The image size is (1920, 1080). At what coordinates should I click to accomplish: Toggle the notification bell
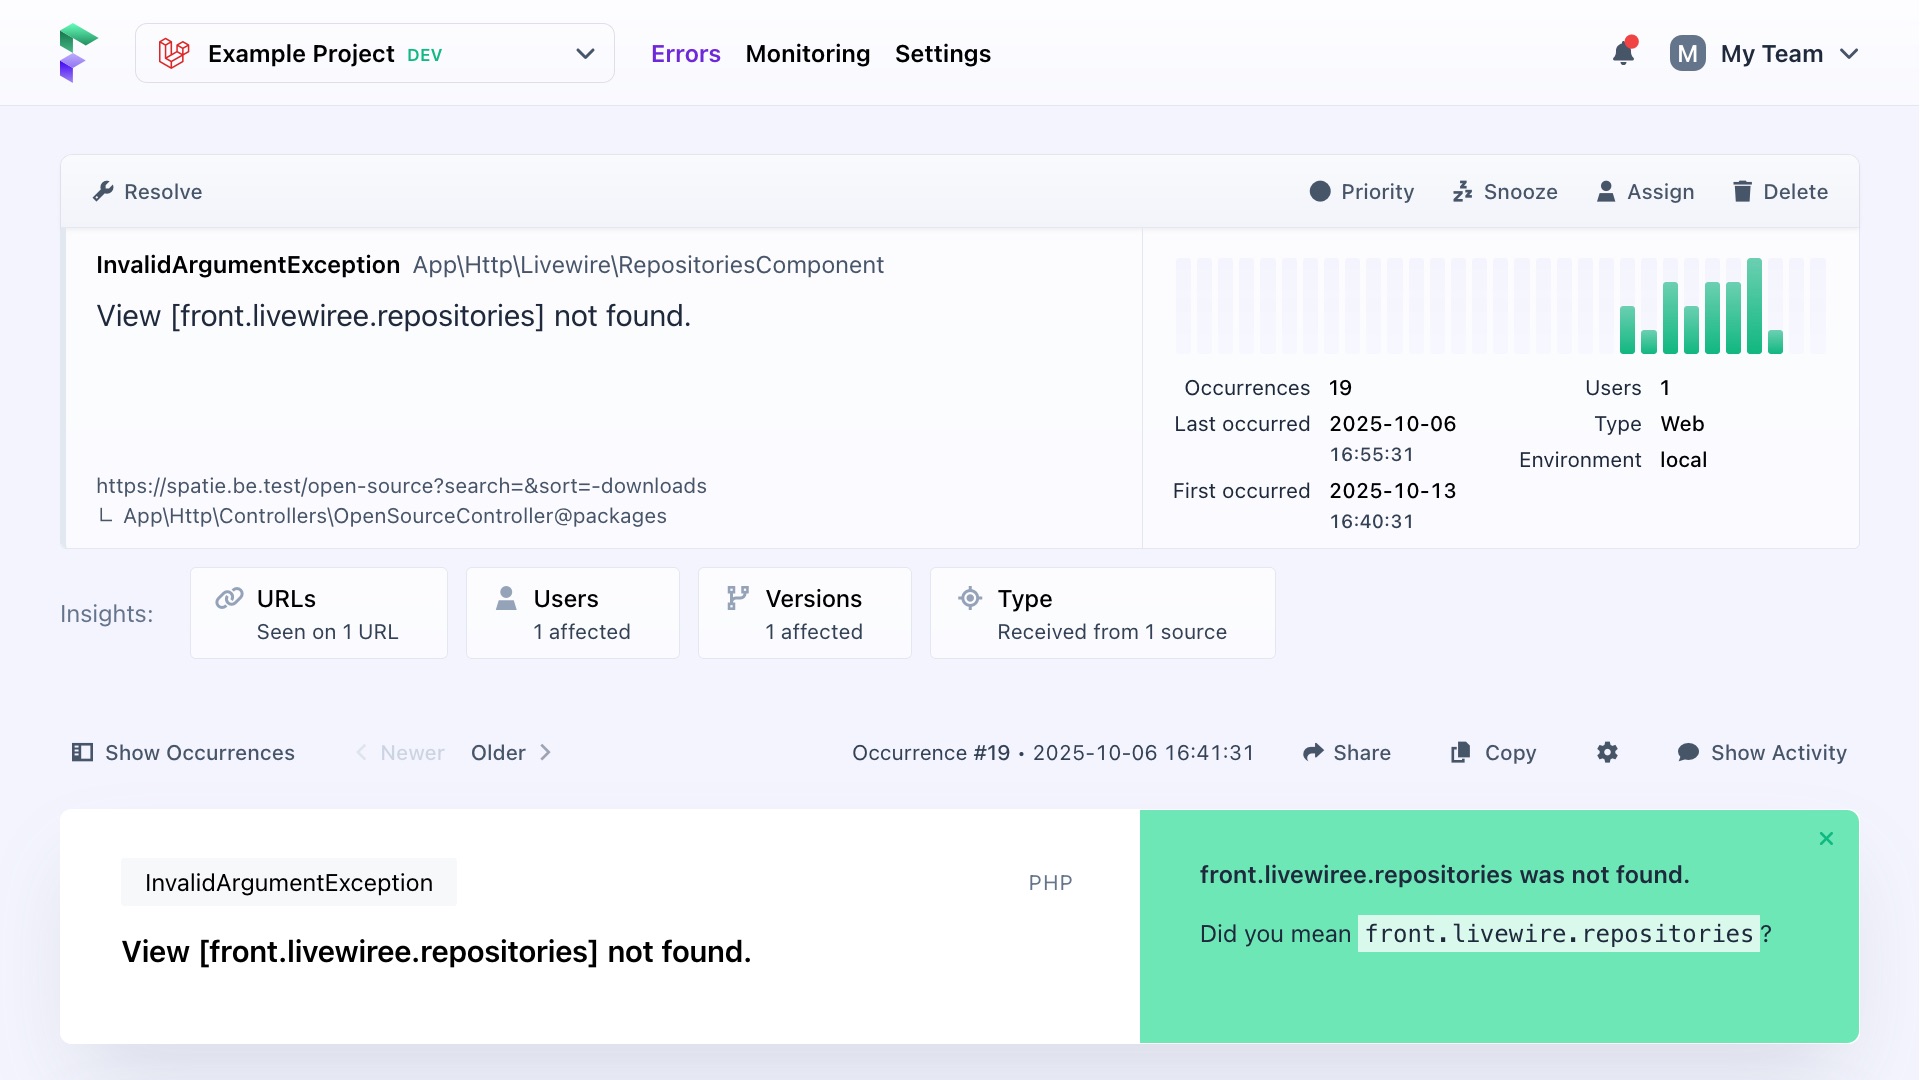click(x=1622, y=53)
